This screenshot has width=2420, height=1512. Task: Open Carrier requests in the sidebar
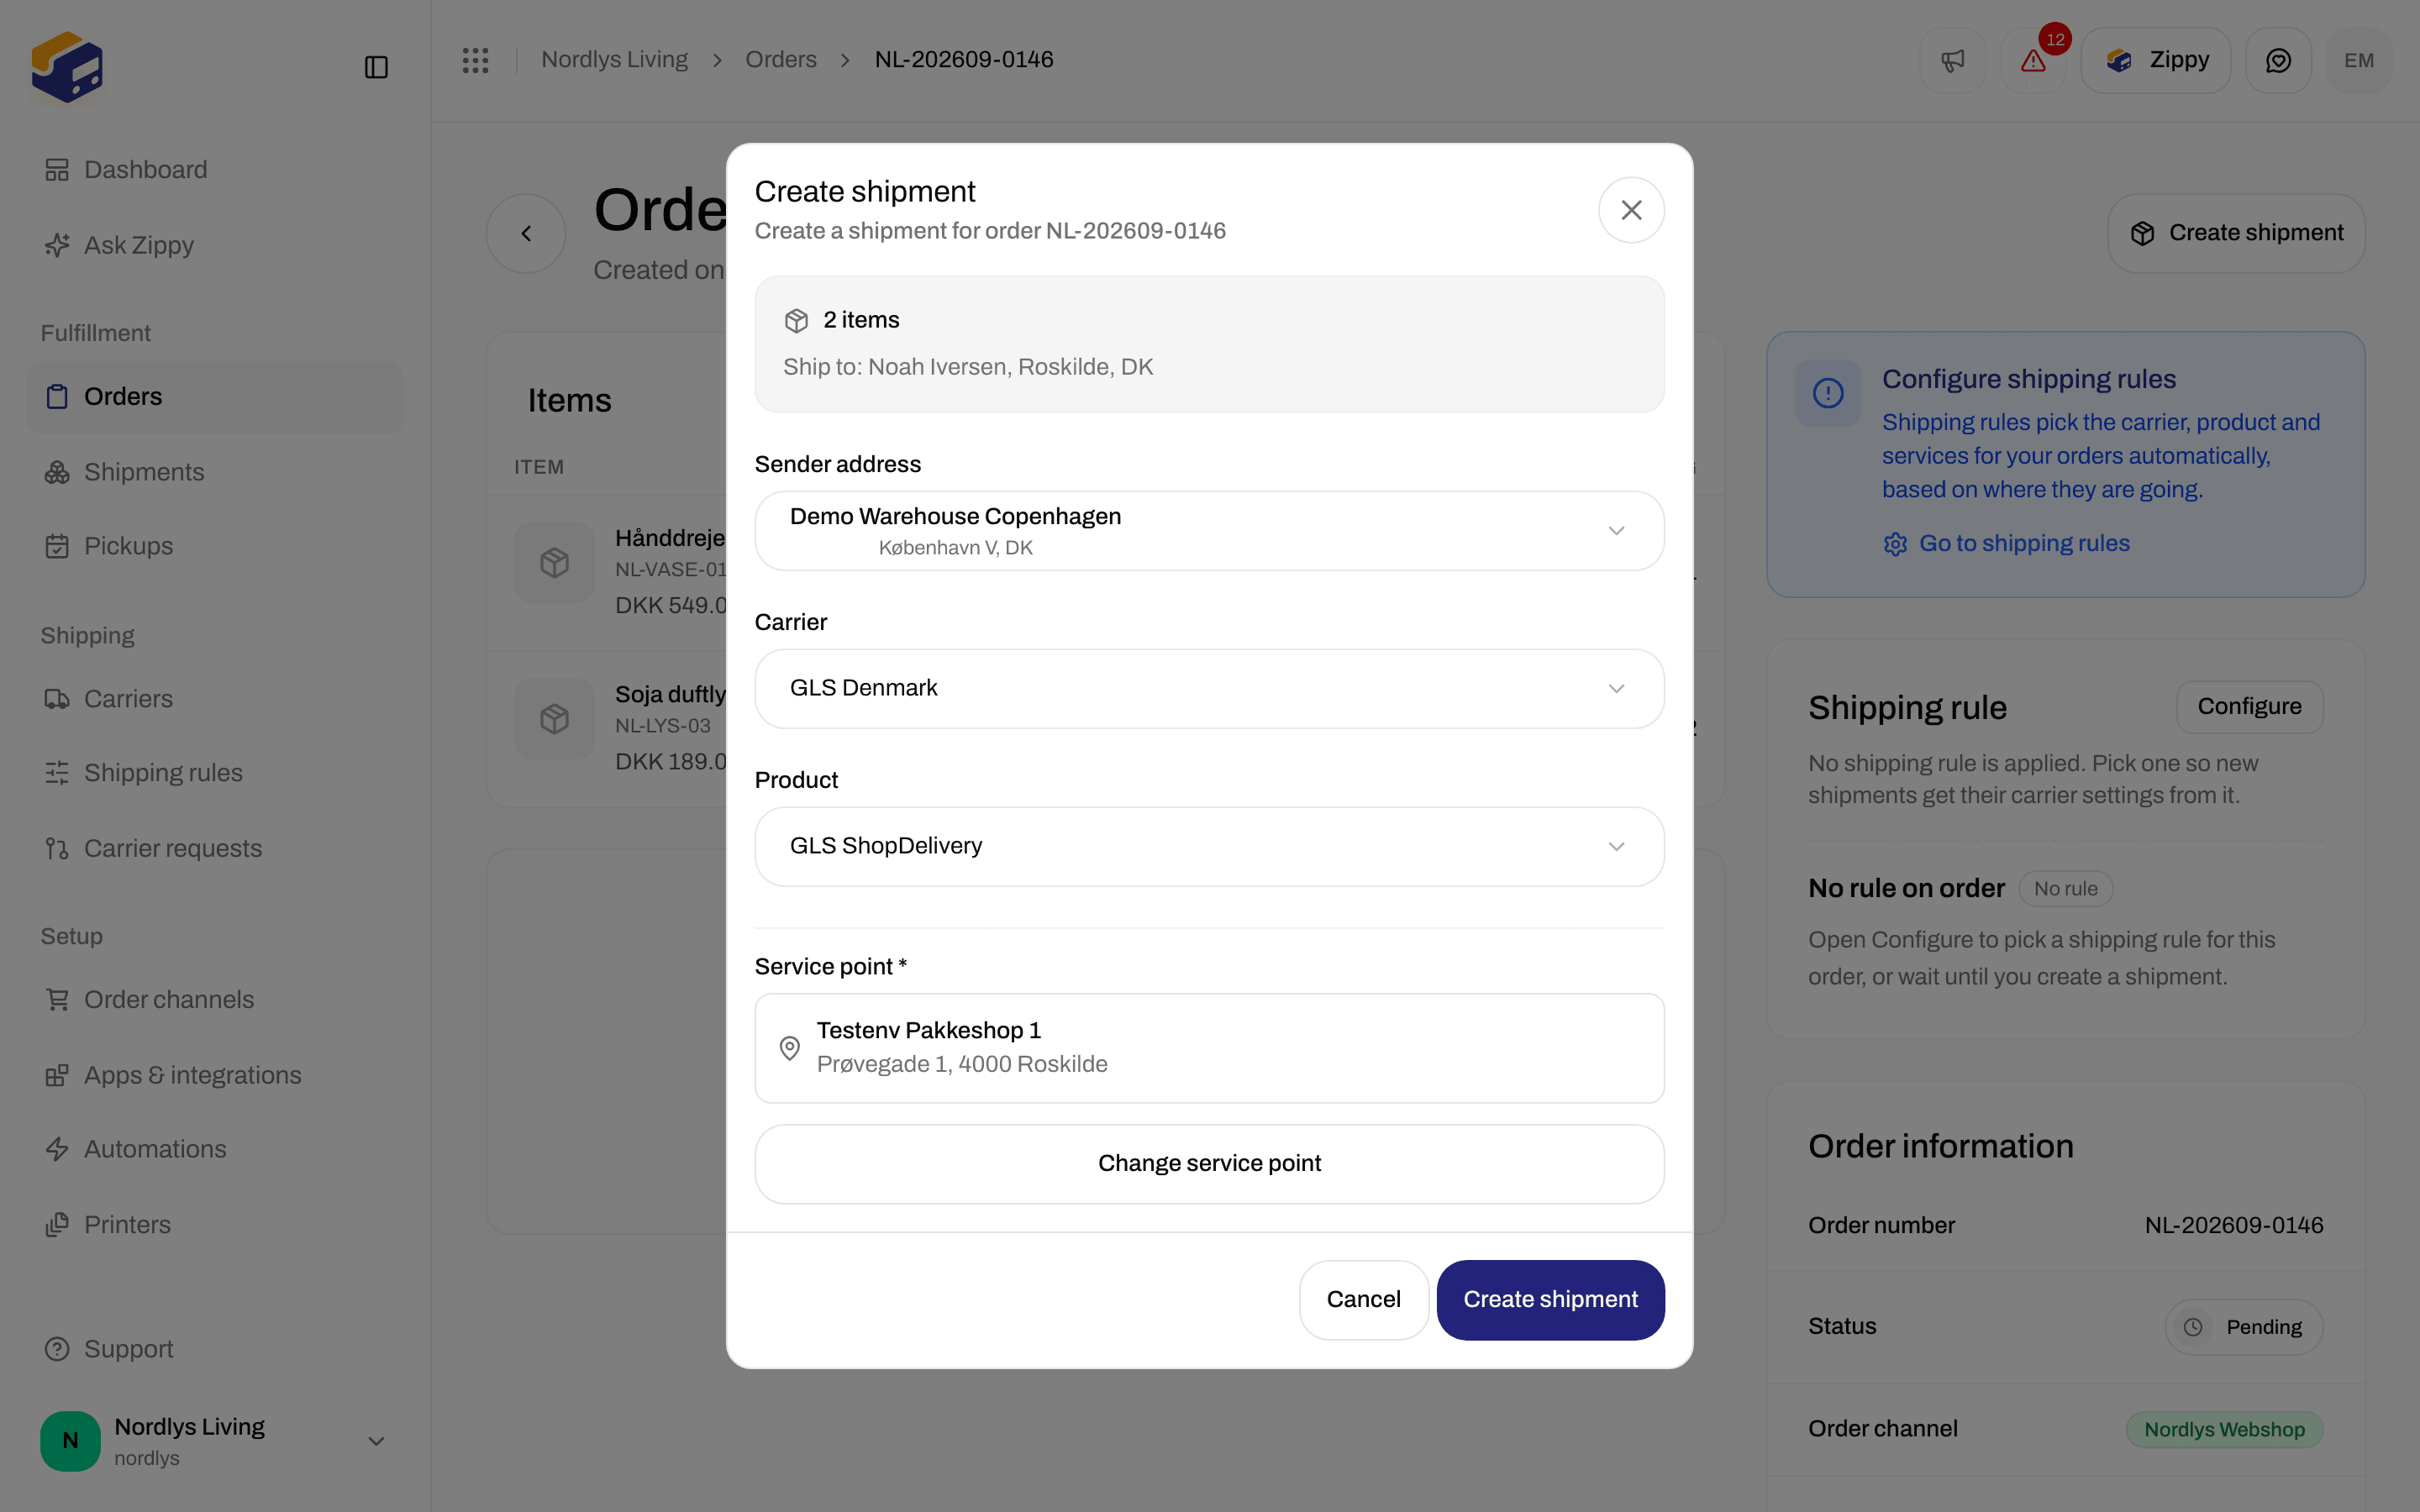[x=214, y=849]
